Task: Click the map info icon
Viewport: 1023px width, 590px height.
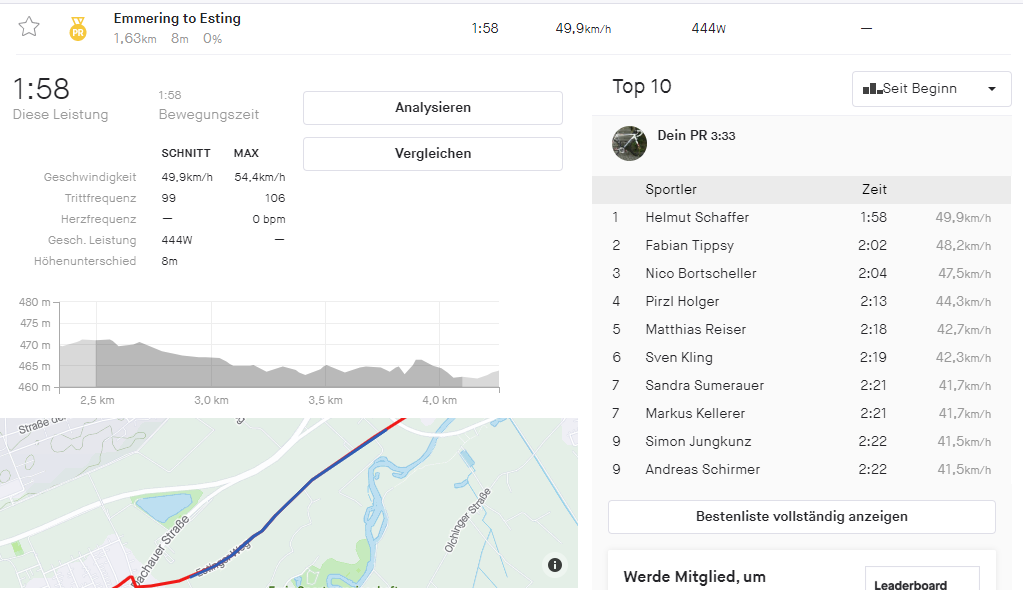Action: [x=555, y=565]
